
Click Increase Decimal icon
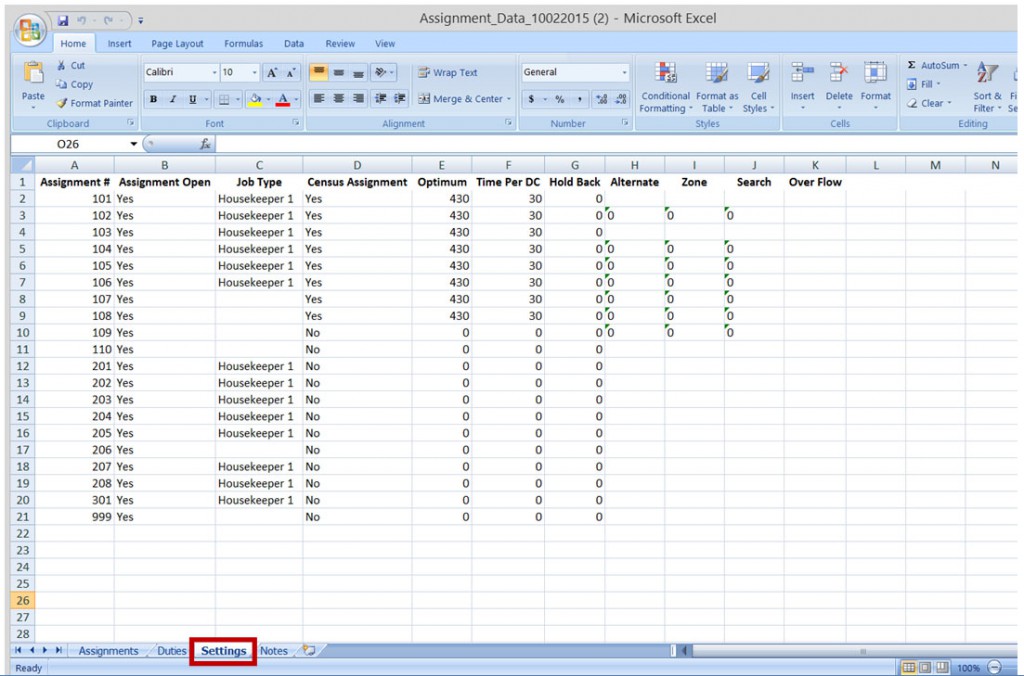[601, 99]
